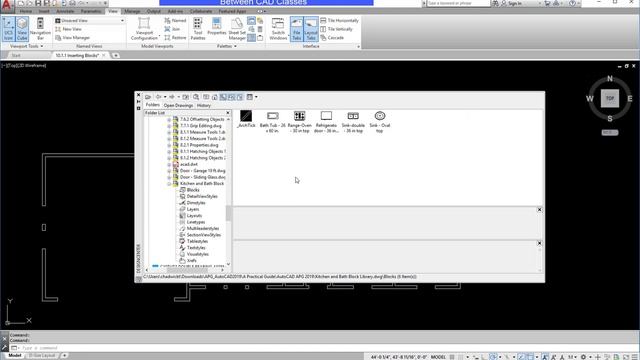Toggle File Tabs in Interface panel

click(297, 29)
